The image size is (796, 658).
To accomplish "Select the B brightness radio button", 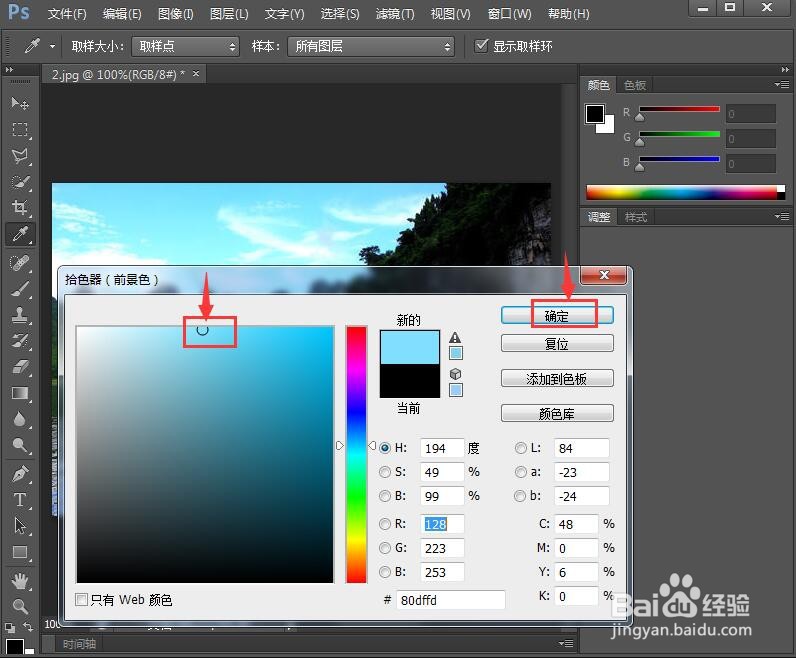I will [x=385, y=496].
